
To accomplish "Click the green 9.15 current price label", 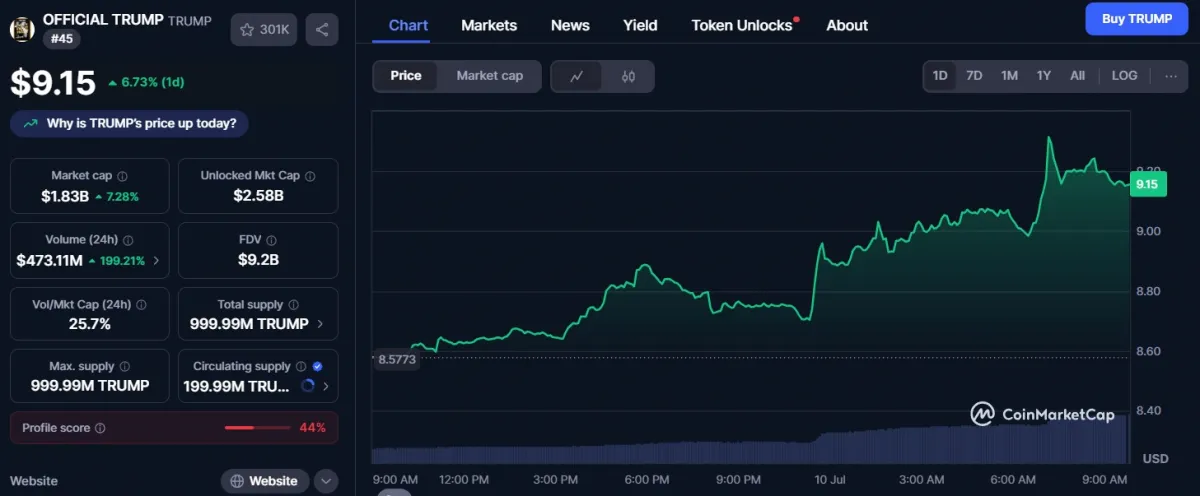I will 1147,183.
